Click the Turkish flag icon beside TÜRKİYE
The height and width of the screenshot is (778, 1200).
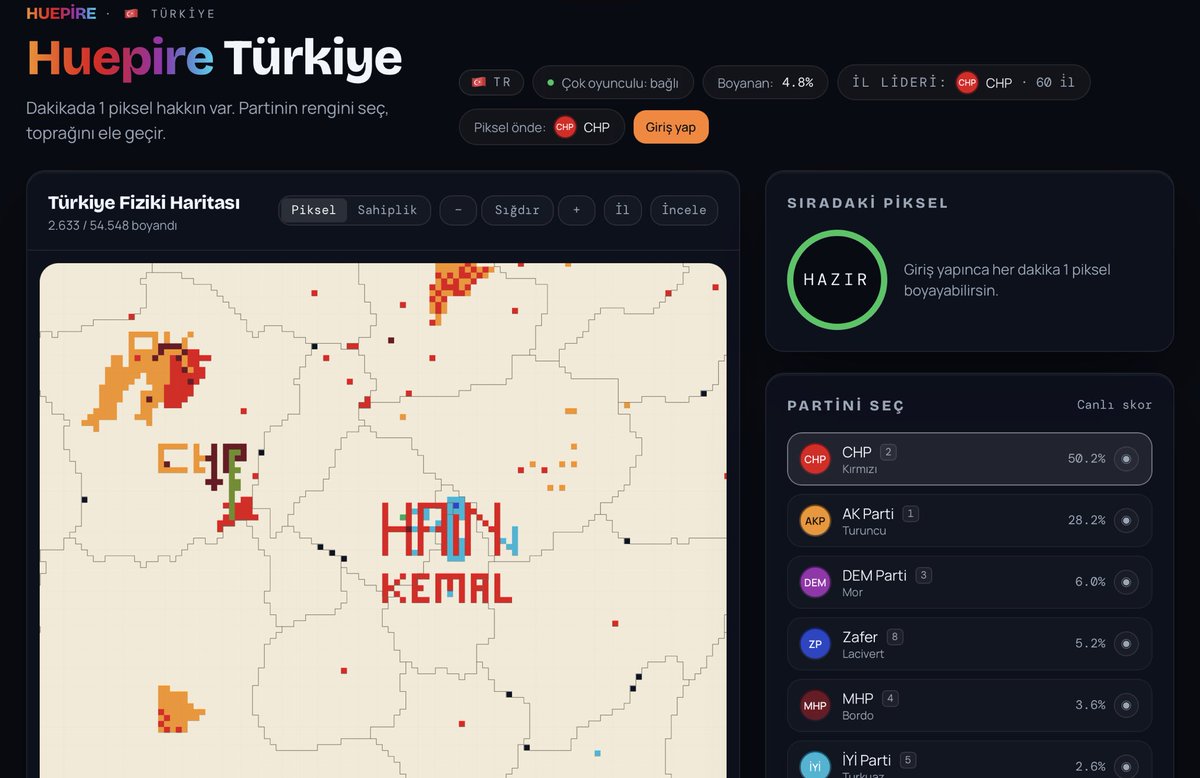click(x=131, y=14)
